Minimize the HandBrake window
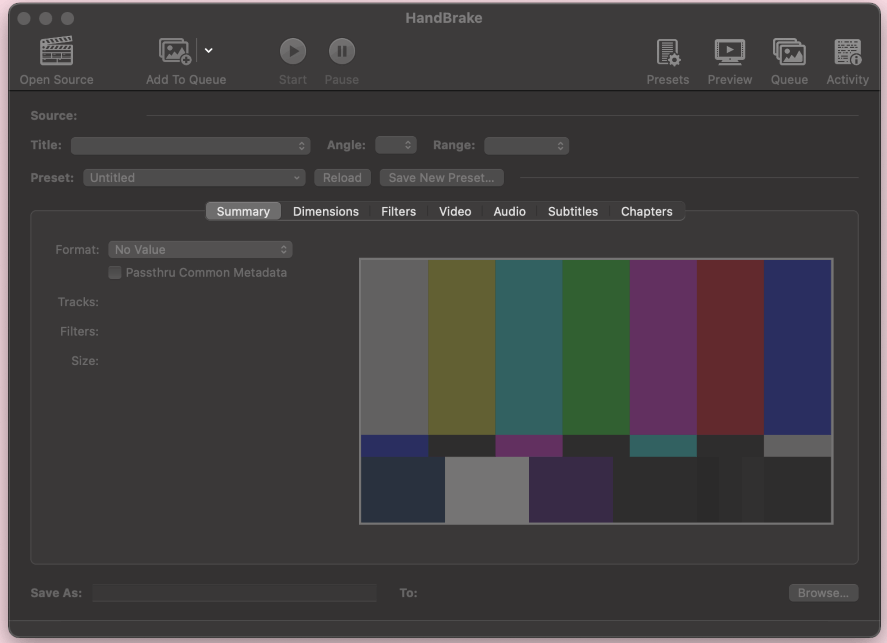The image size is (887, 643). tap(46, 19)
